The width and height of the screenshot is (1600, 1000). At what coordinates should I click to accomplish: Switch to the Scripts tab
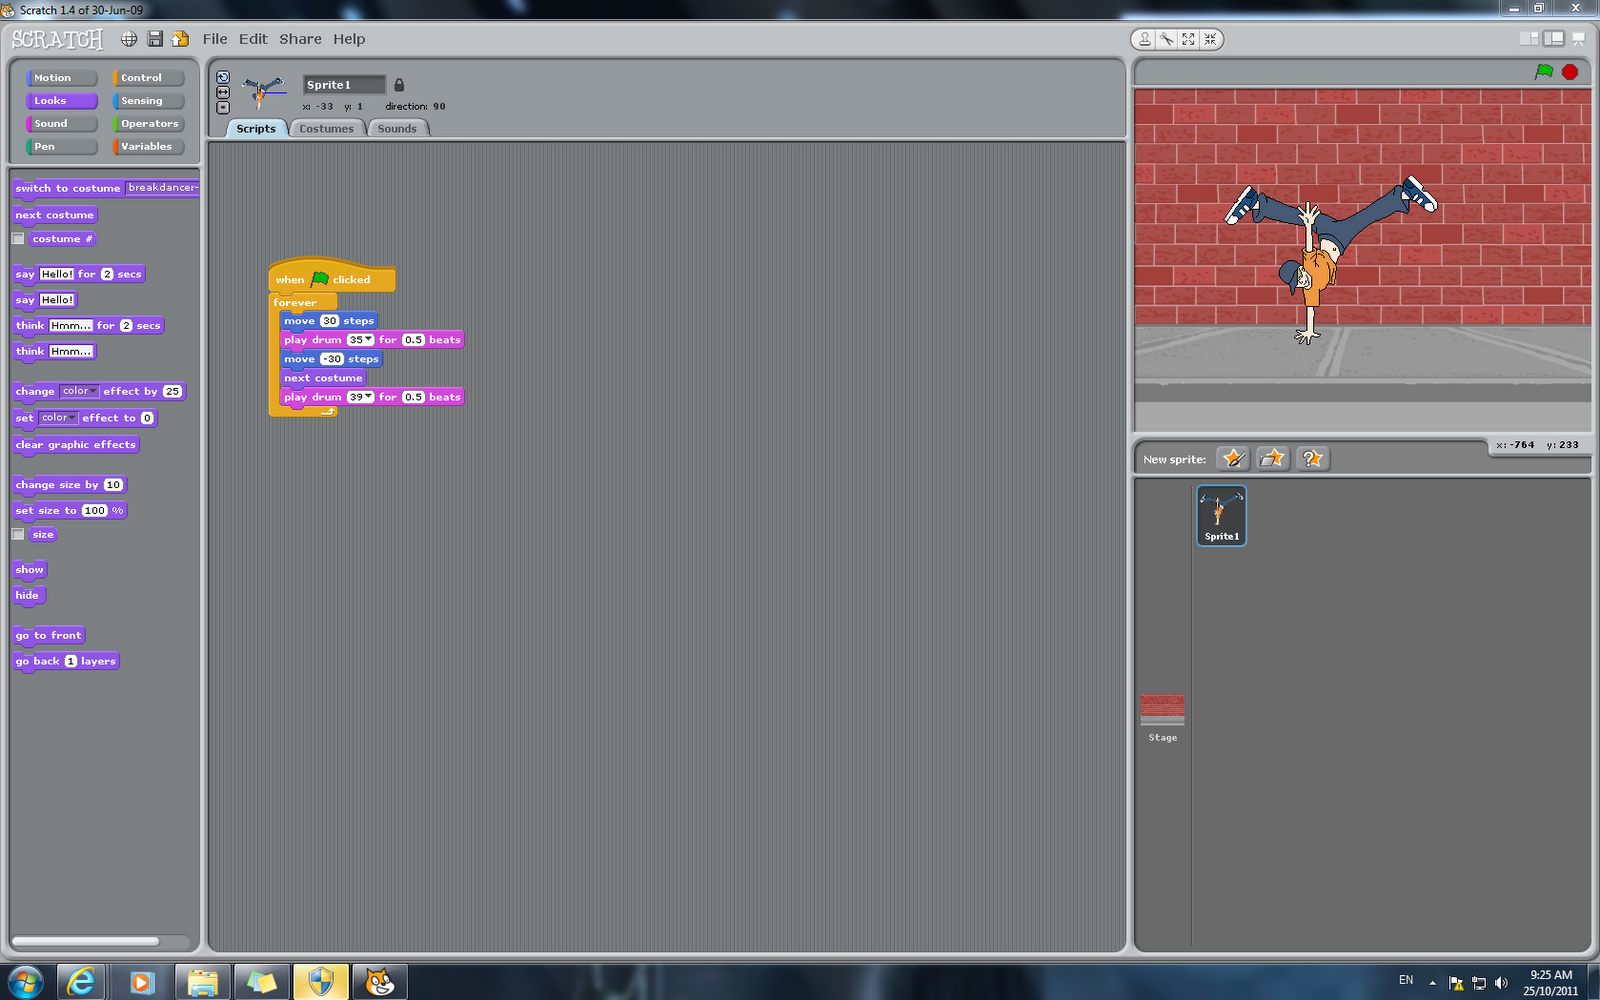pyautogui.click(x=256, y=129)
